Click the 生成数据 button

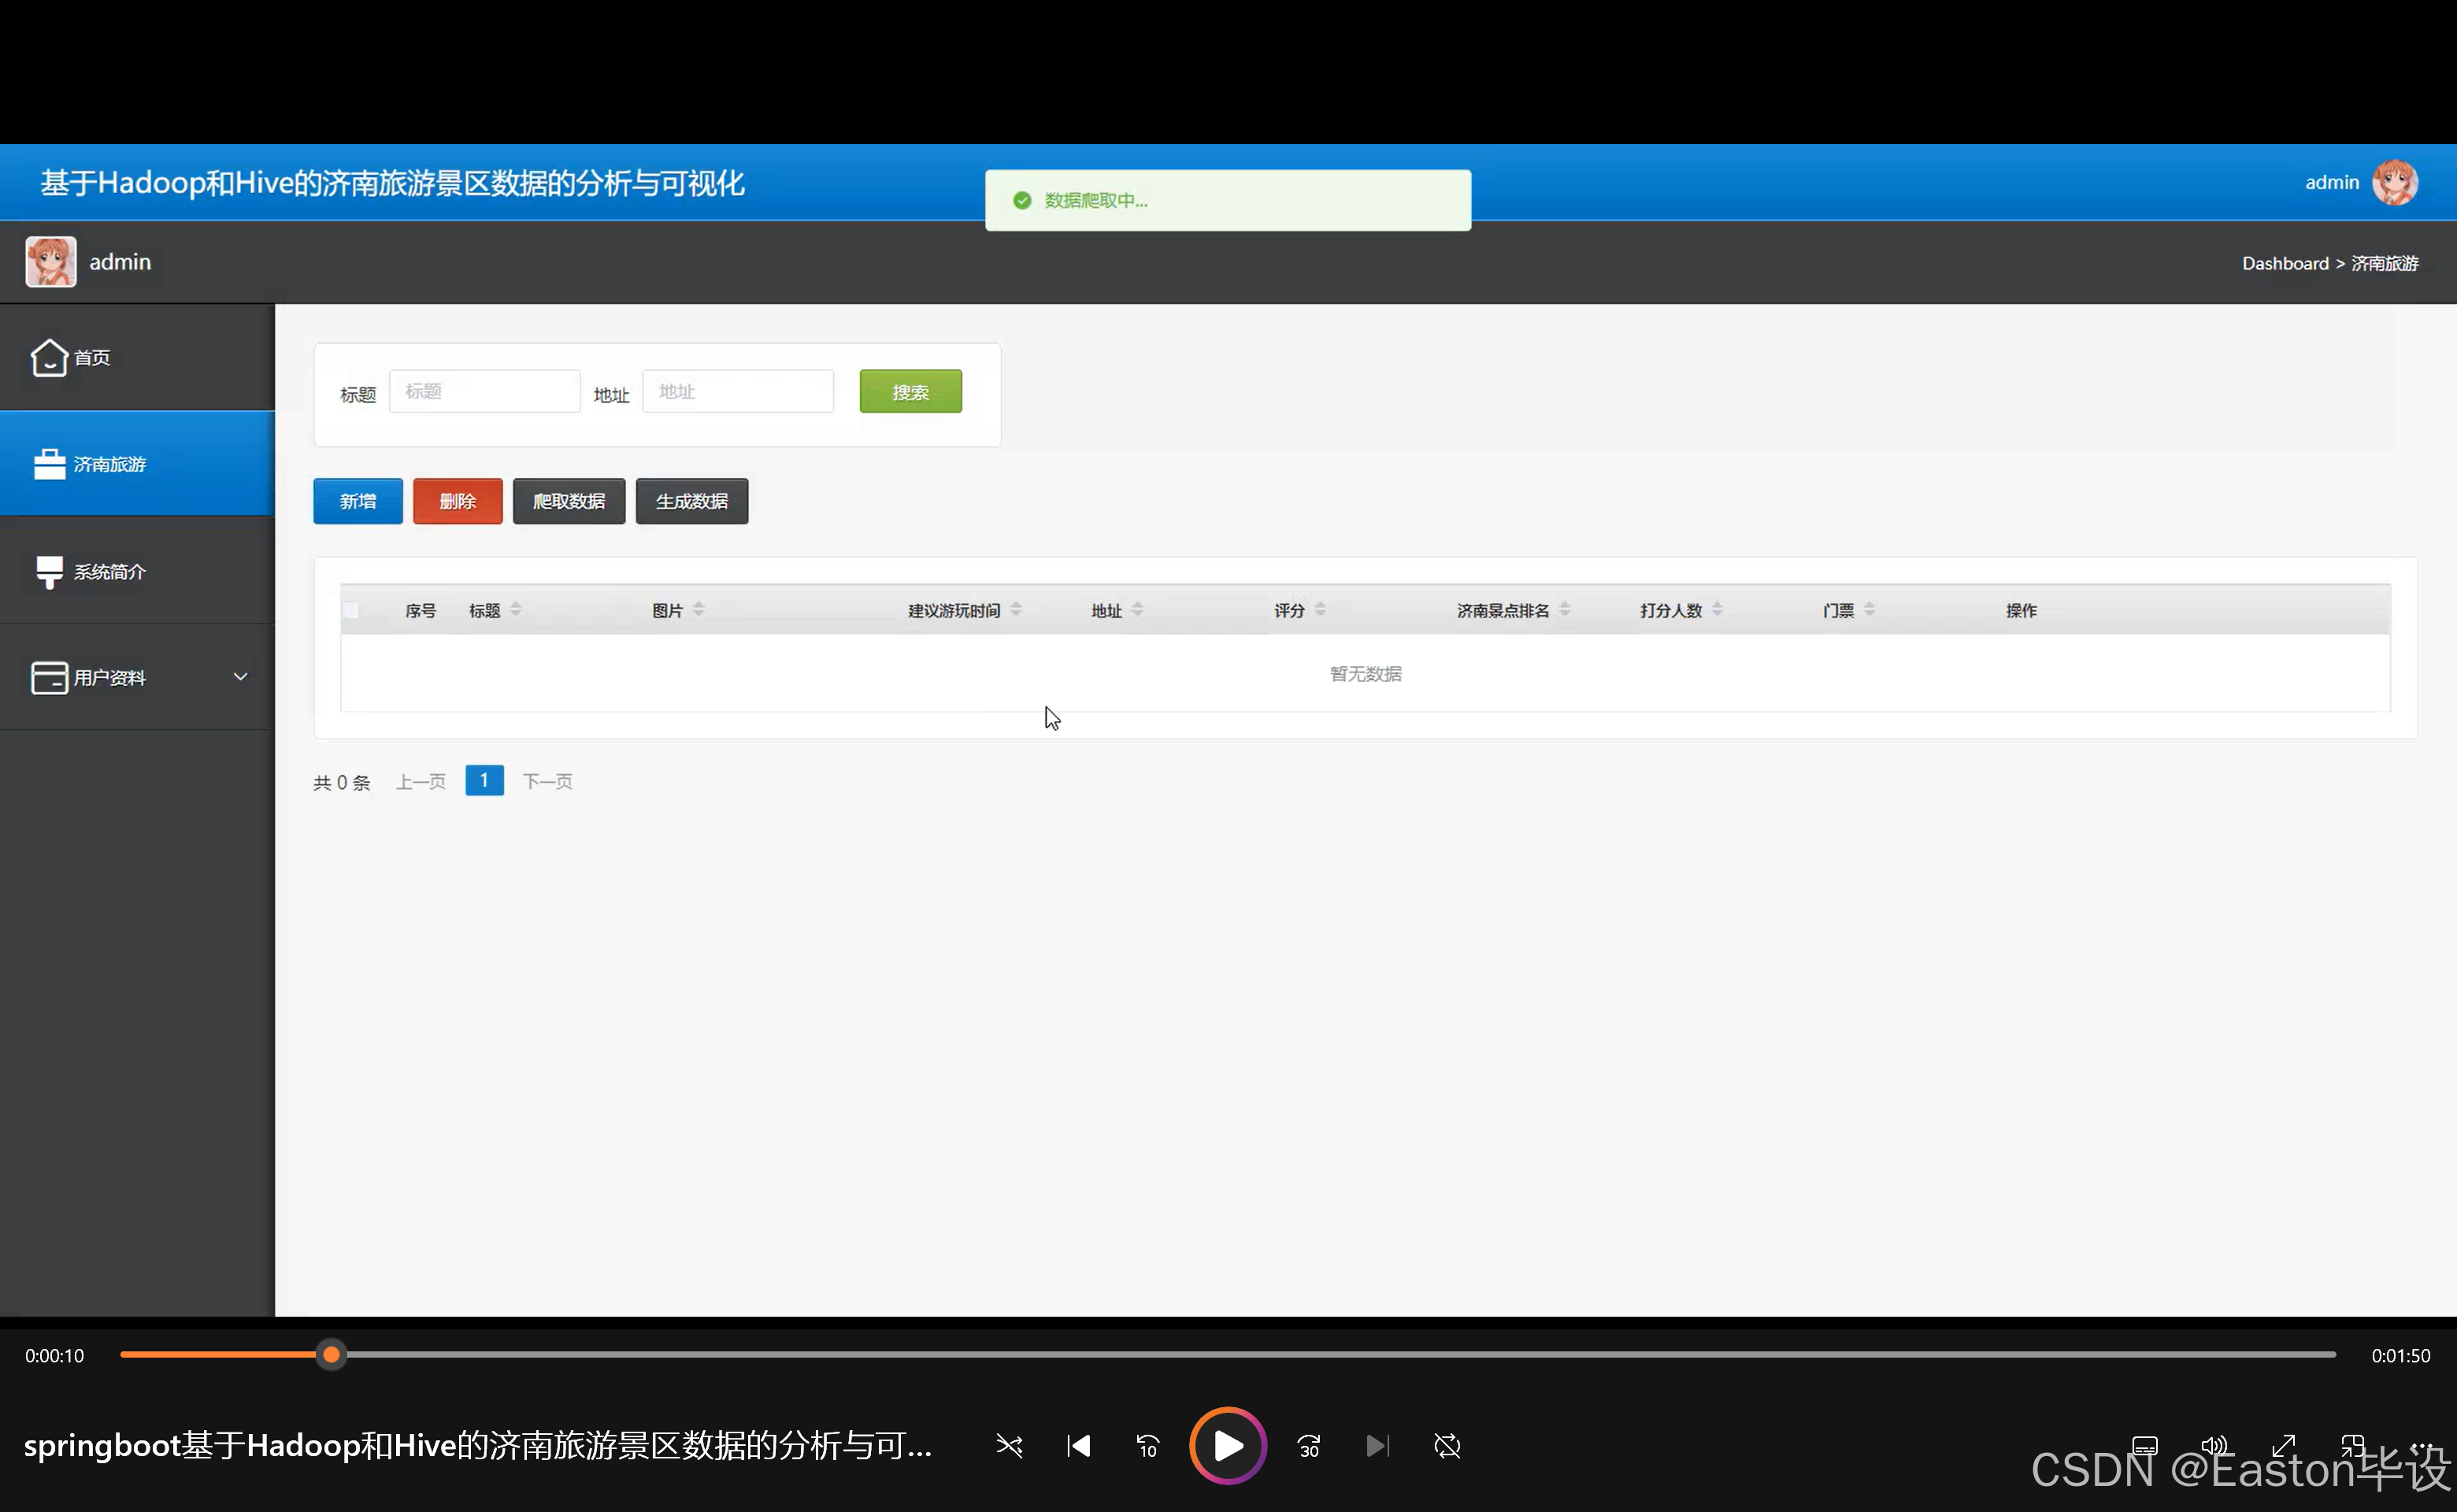coord(692,501)
